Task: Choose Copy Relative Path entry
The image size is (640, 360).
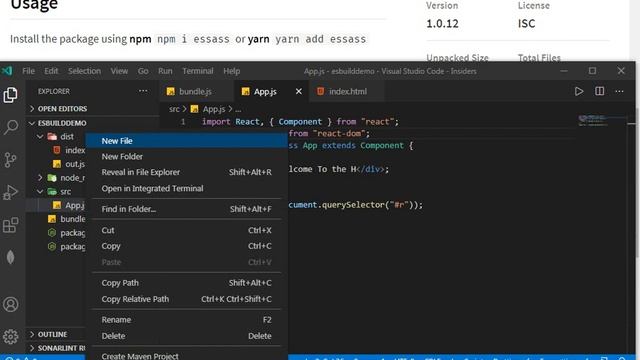Action: coord(187,299)
